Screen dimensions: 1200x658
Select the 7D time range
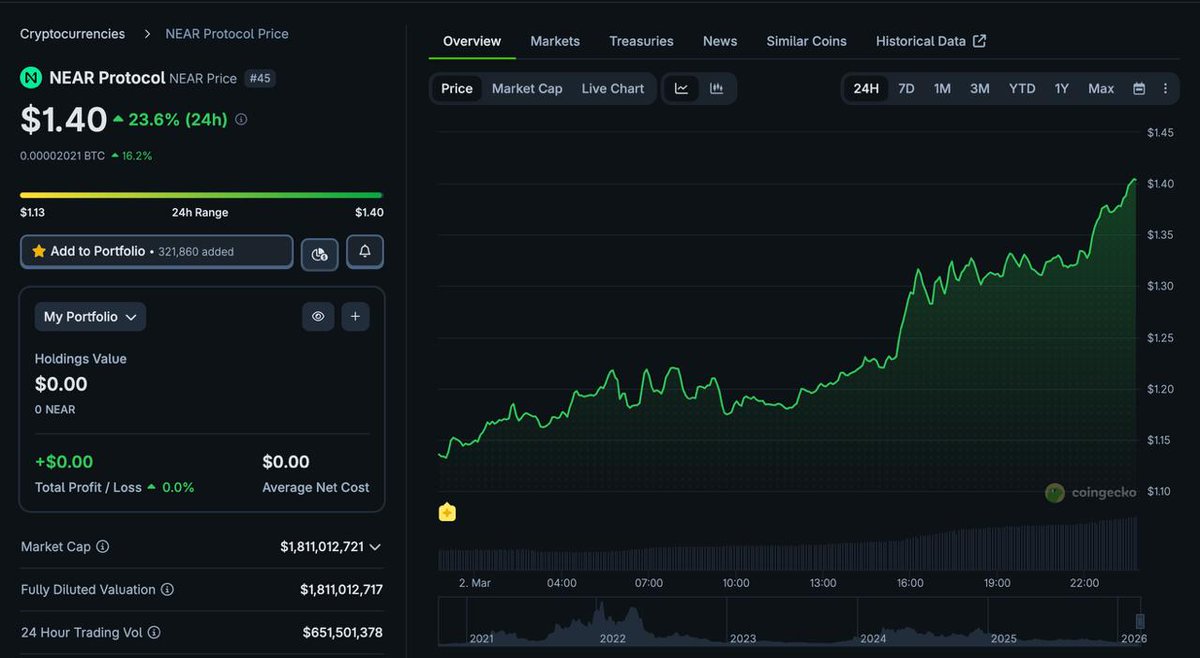[x=906, y=89]
